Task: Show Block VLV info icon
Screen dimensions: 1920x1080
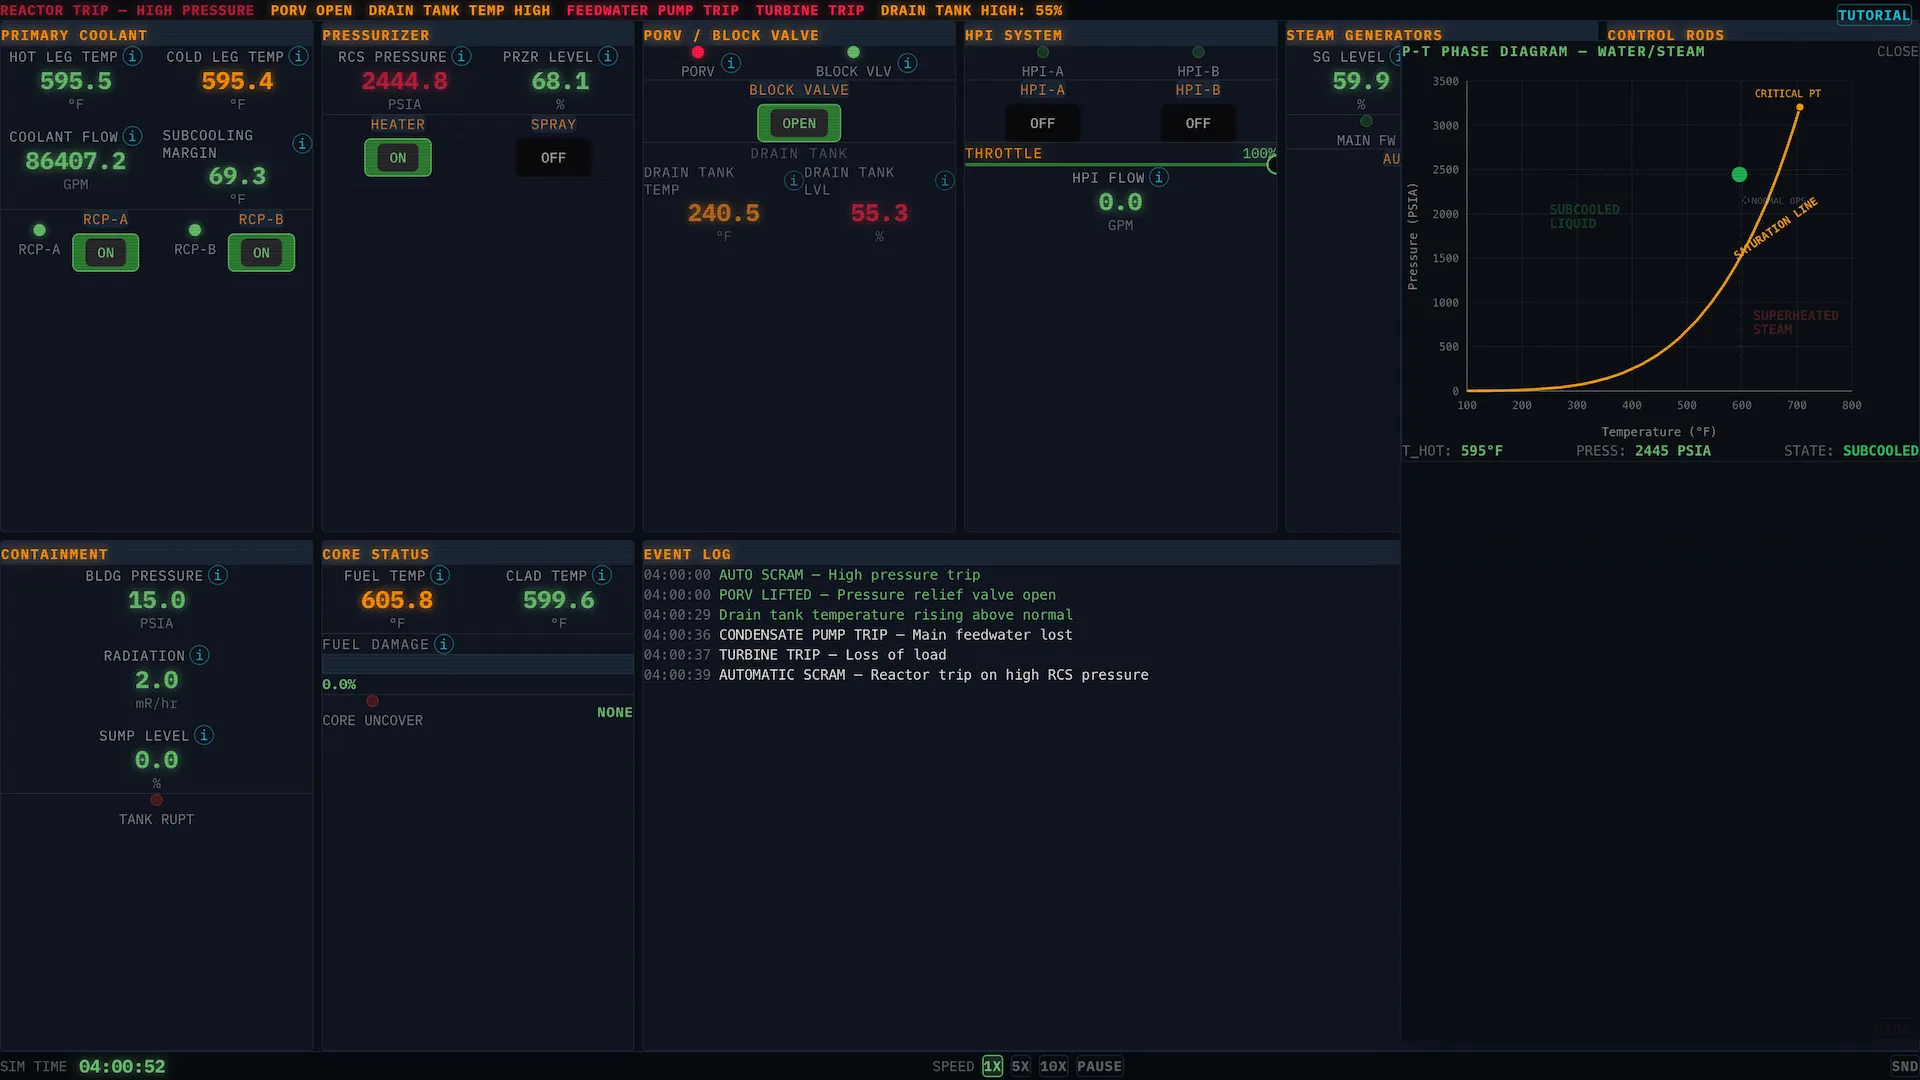Action: tap(907, 63)
